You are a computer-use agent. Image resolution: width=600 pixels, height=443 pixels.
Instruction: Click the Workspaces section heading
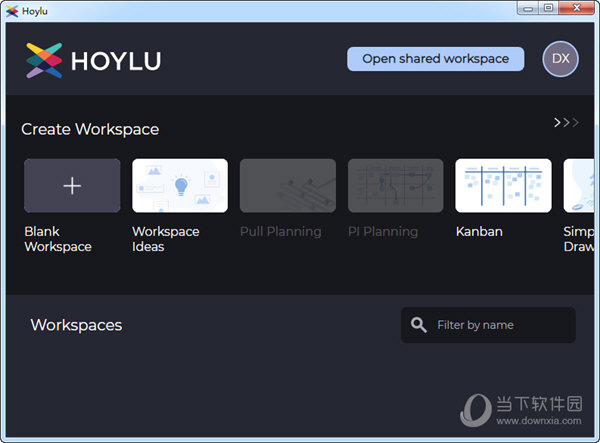76,325
